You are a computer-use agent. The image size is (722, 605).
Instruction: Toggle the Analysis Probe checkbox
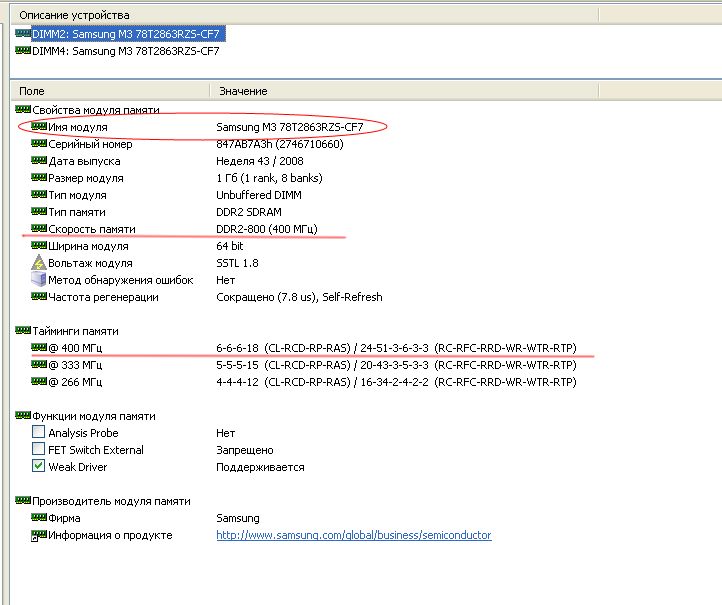39,432
